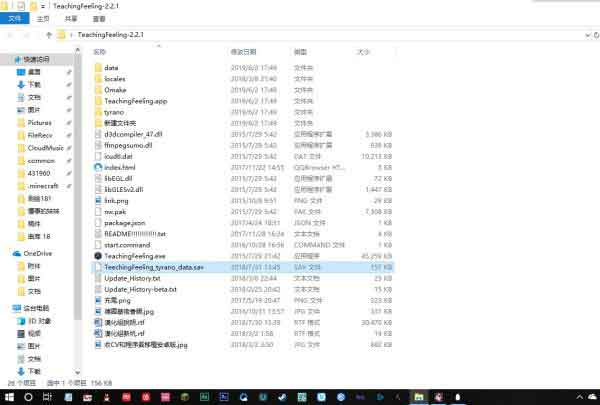Click the Cortana circle on the taskbar

click(x=28, y=397)
